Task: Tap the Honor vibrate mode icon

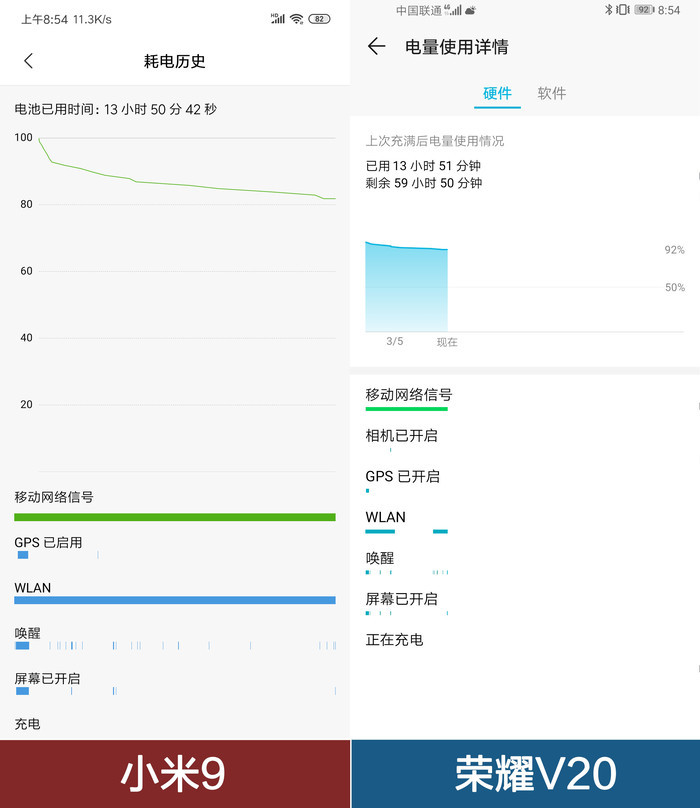Action: click(623, 10)
